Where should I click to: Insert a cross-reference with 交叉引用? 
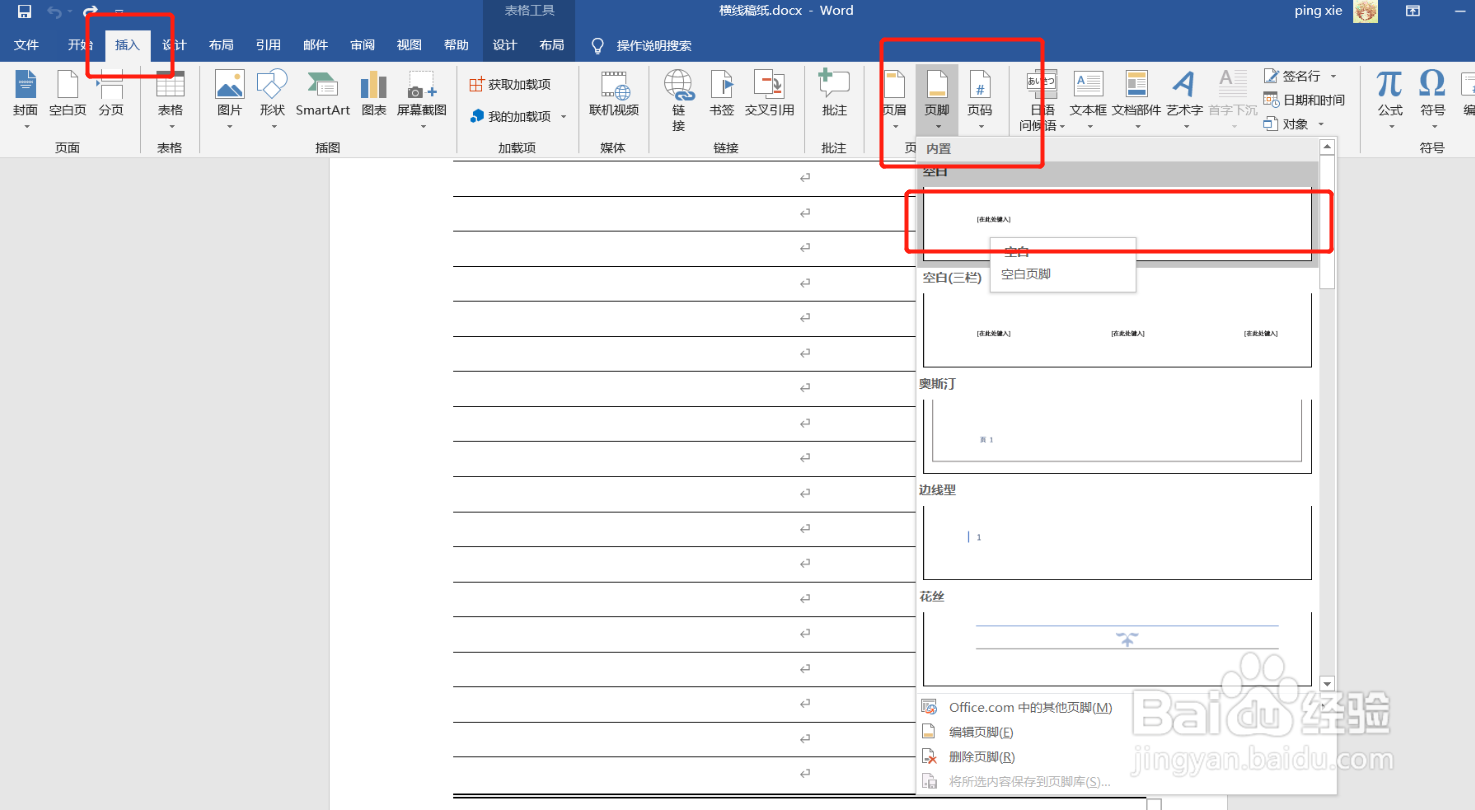coord(769,95)
